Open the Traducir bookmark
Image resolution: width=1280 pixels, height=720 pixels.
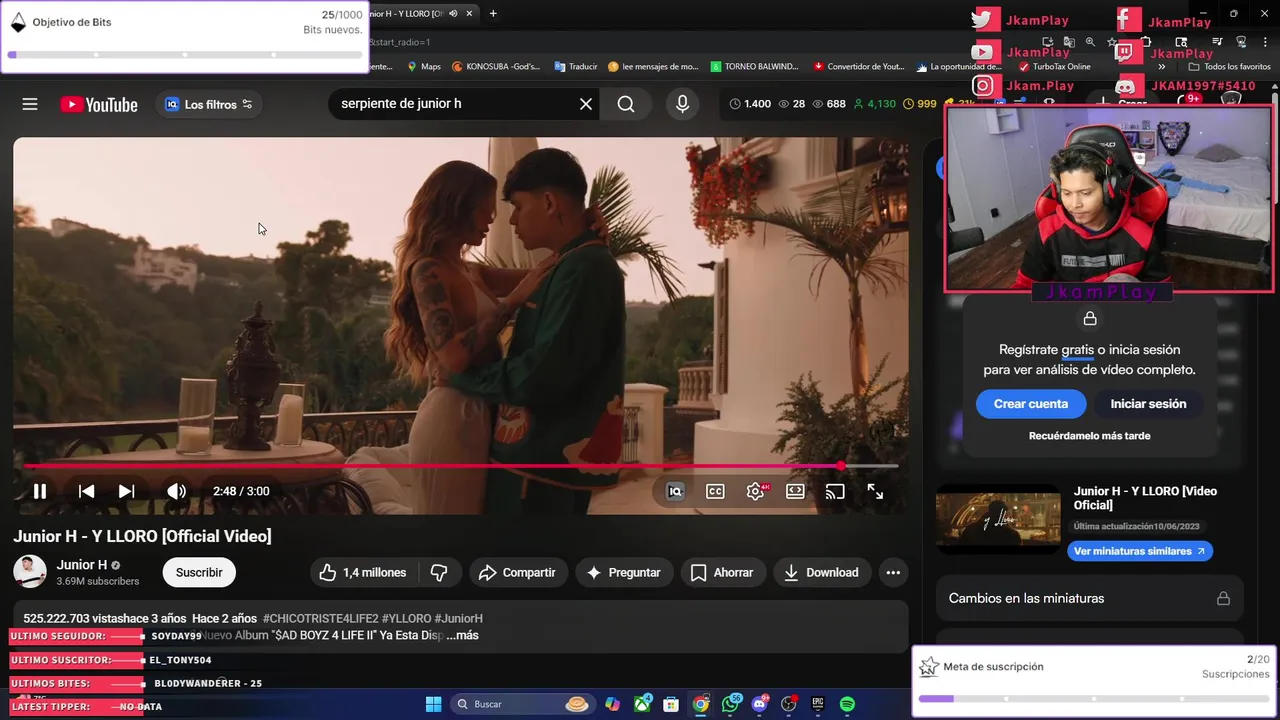pos(575,66)
